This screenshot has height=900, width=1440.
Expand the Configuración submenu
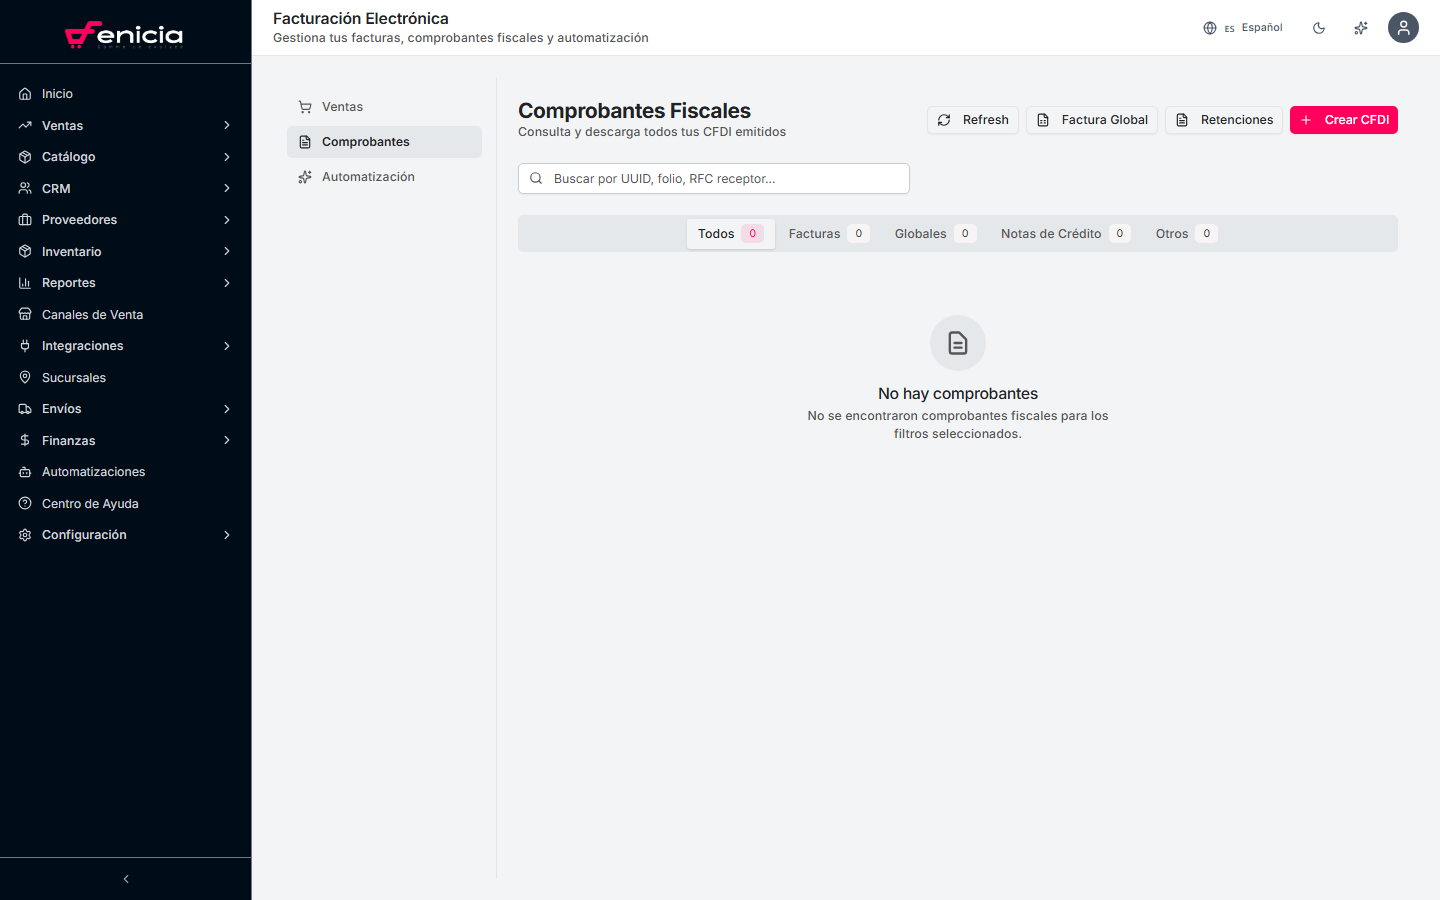pos(82,534)
